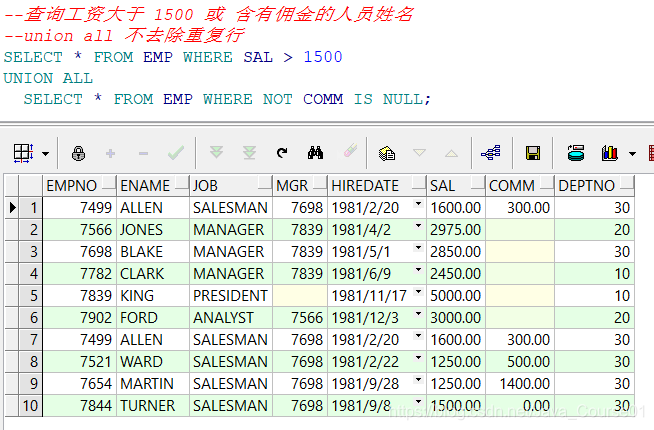Open date dropdown for 1981/6/9
This screenshot has height=430, width=654.
pos(418,270)
